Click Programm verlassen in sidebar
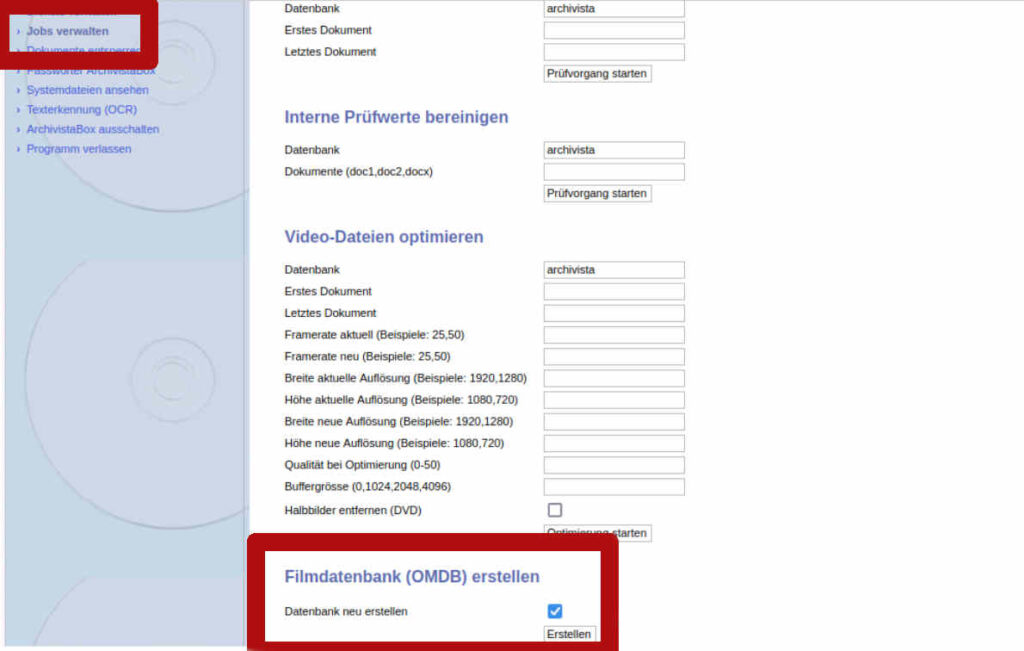The width and height of the screenshot is (1024, 651). click(78, 149)
